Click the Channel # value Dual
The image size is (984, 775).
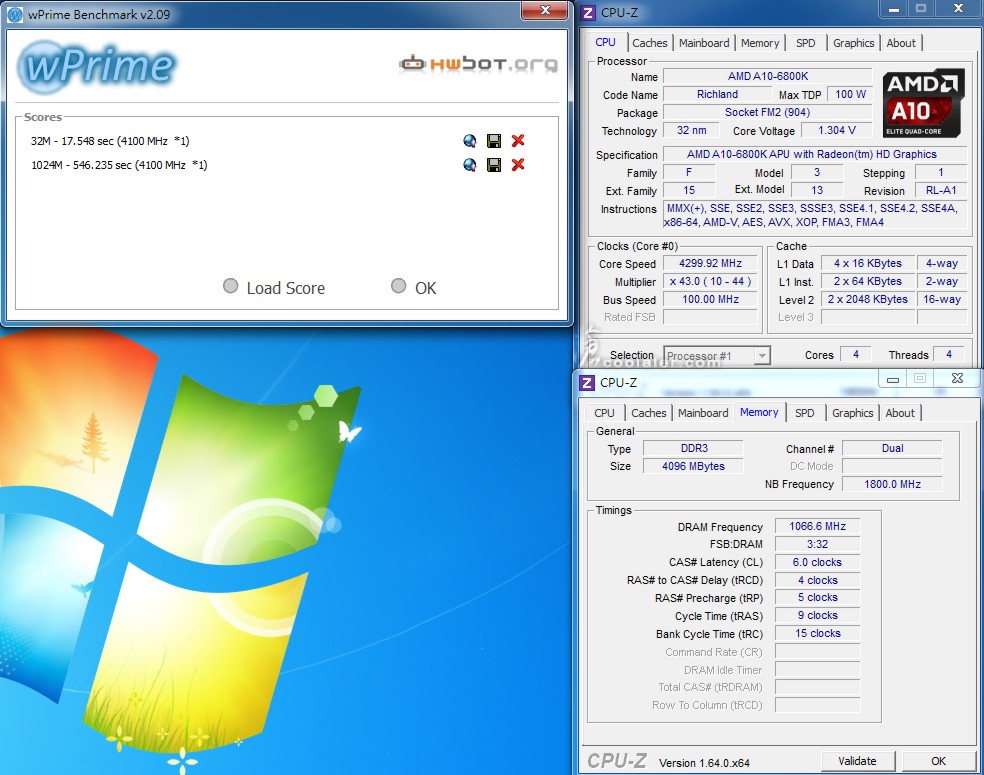click(892, 448)
